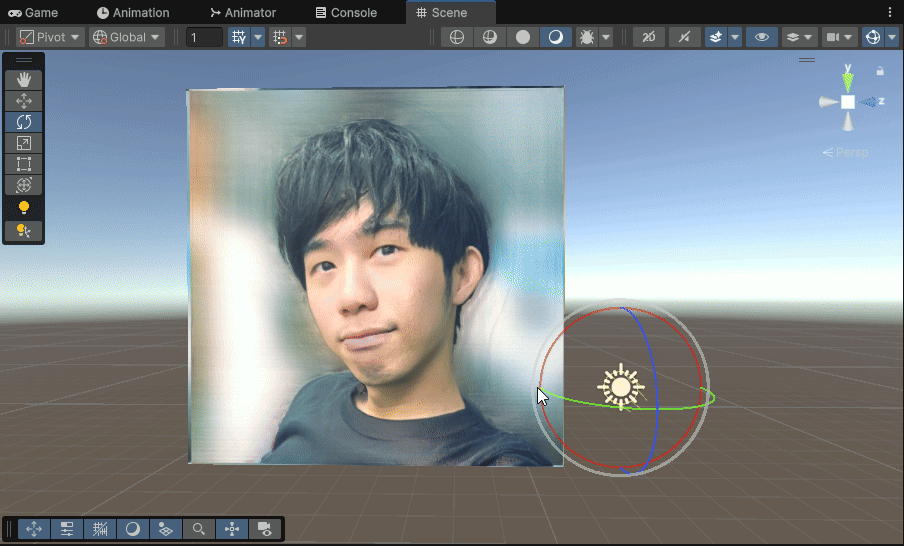This screenshot has width=904, height=546.
Task: Select the Rect tool
Action: tap(24, 164)
